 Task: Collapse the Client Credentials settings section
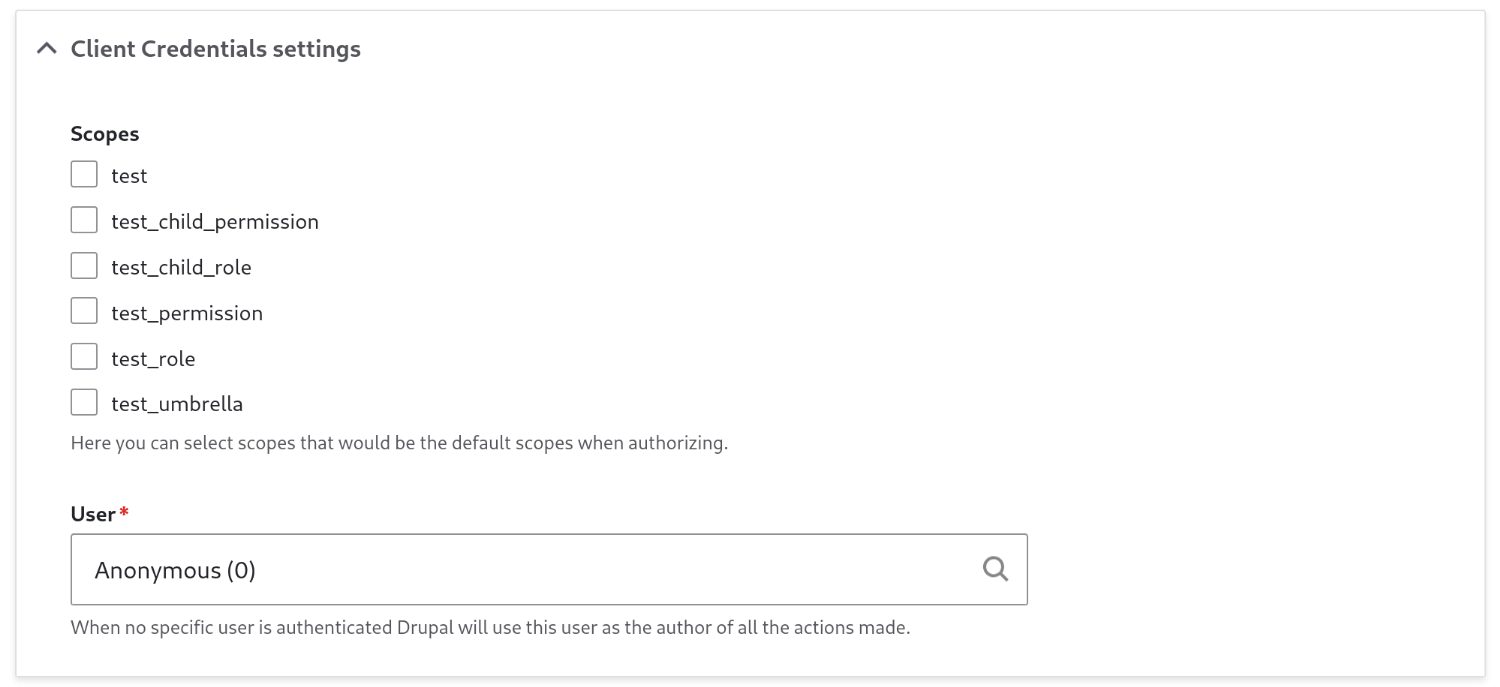[x=46, y=47]
